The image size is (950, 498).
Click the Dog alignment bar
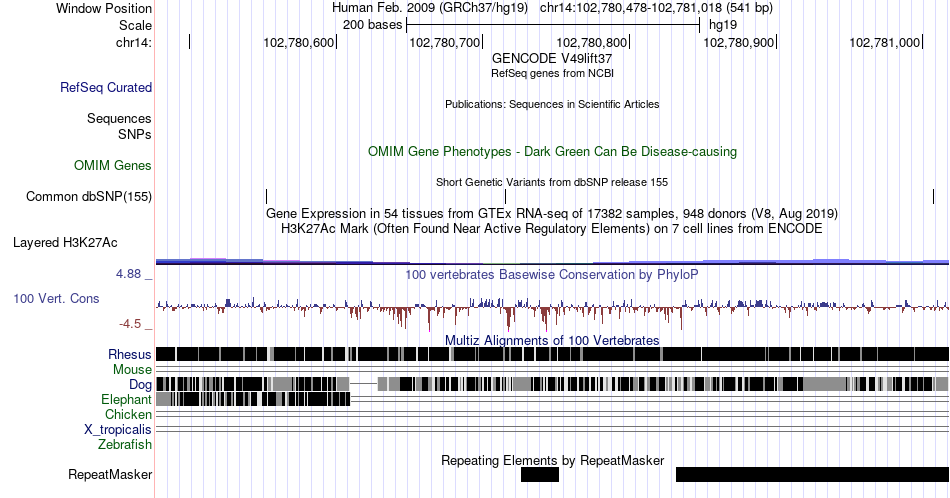click(x=552, y=384)
